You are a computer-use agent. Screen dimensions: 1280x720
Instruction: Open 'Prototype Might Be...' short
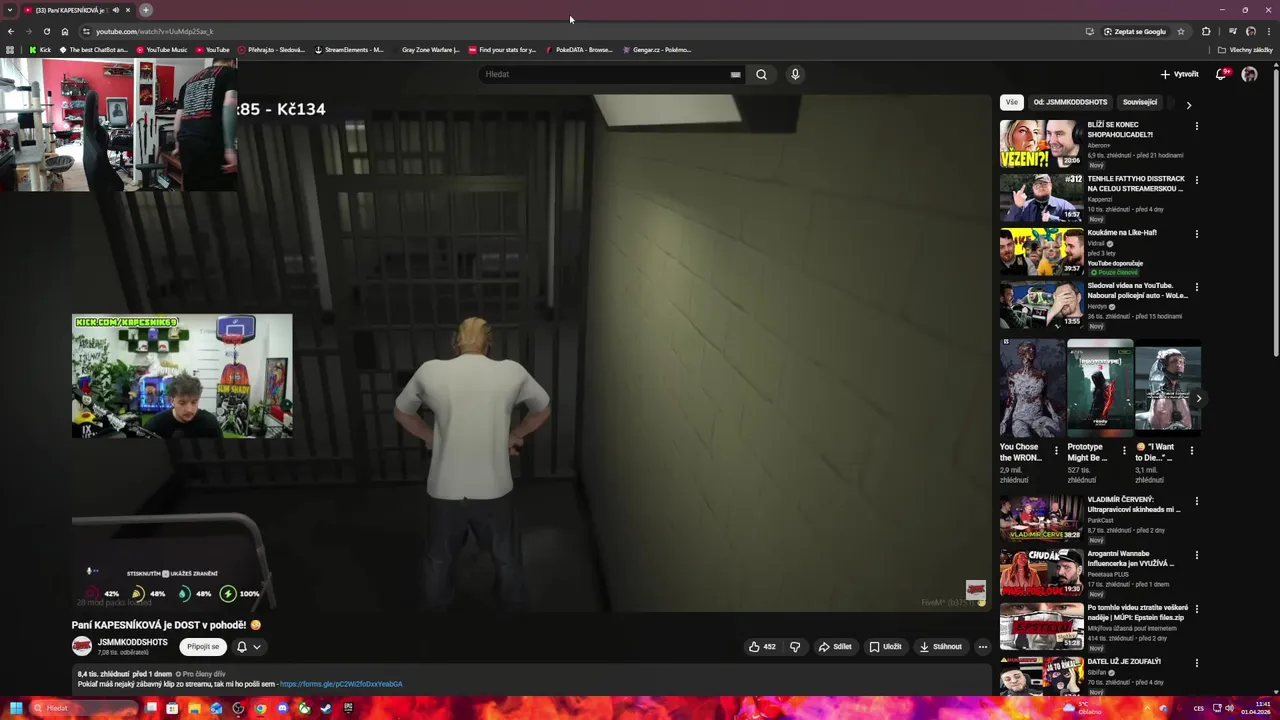1099,388
